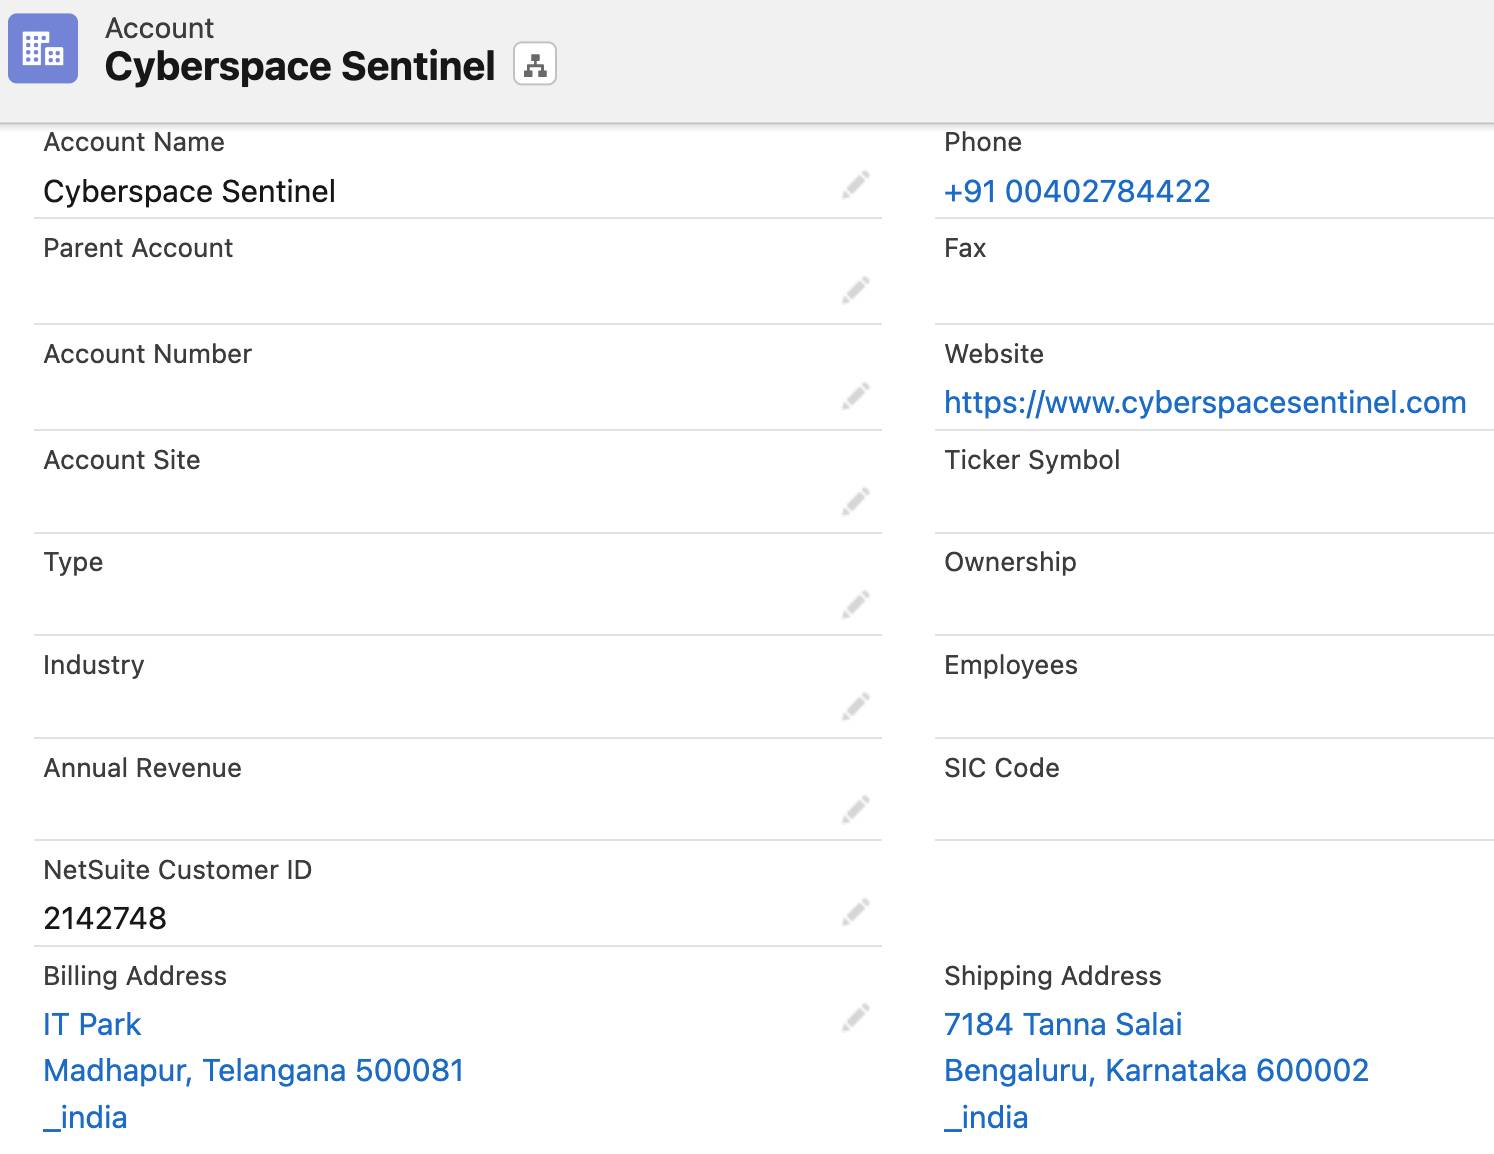The width and height of the screenshot is (1494, 1154).
Task: Edit the Annual Revenue field pencil
Action: pos(855,809)
